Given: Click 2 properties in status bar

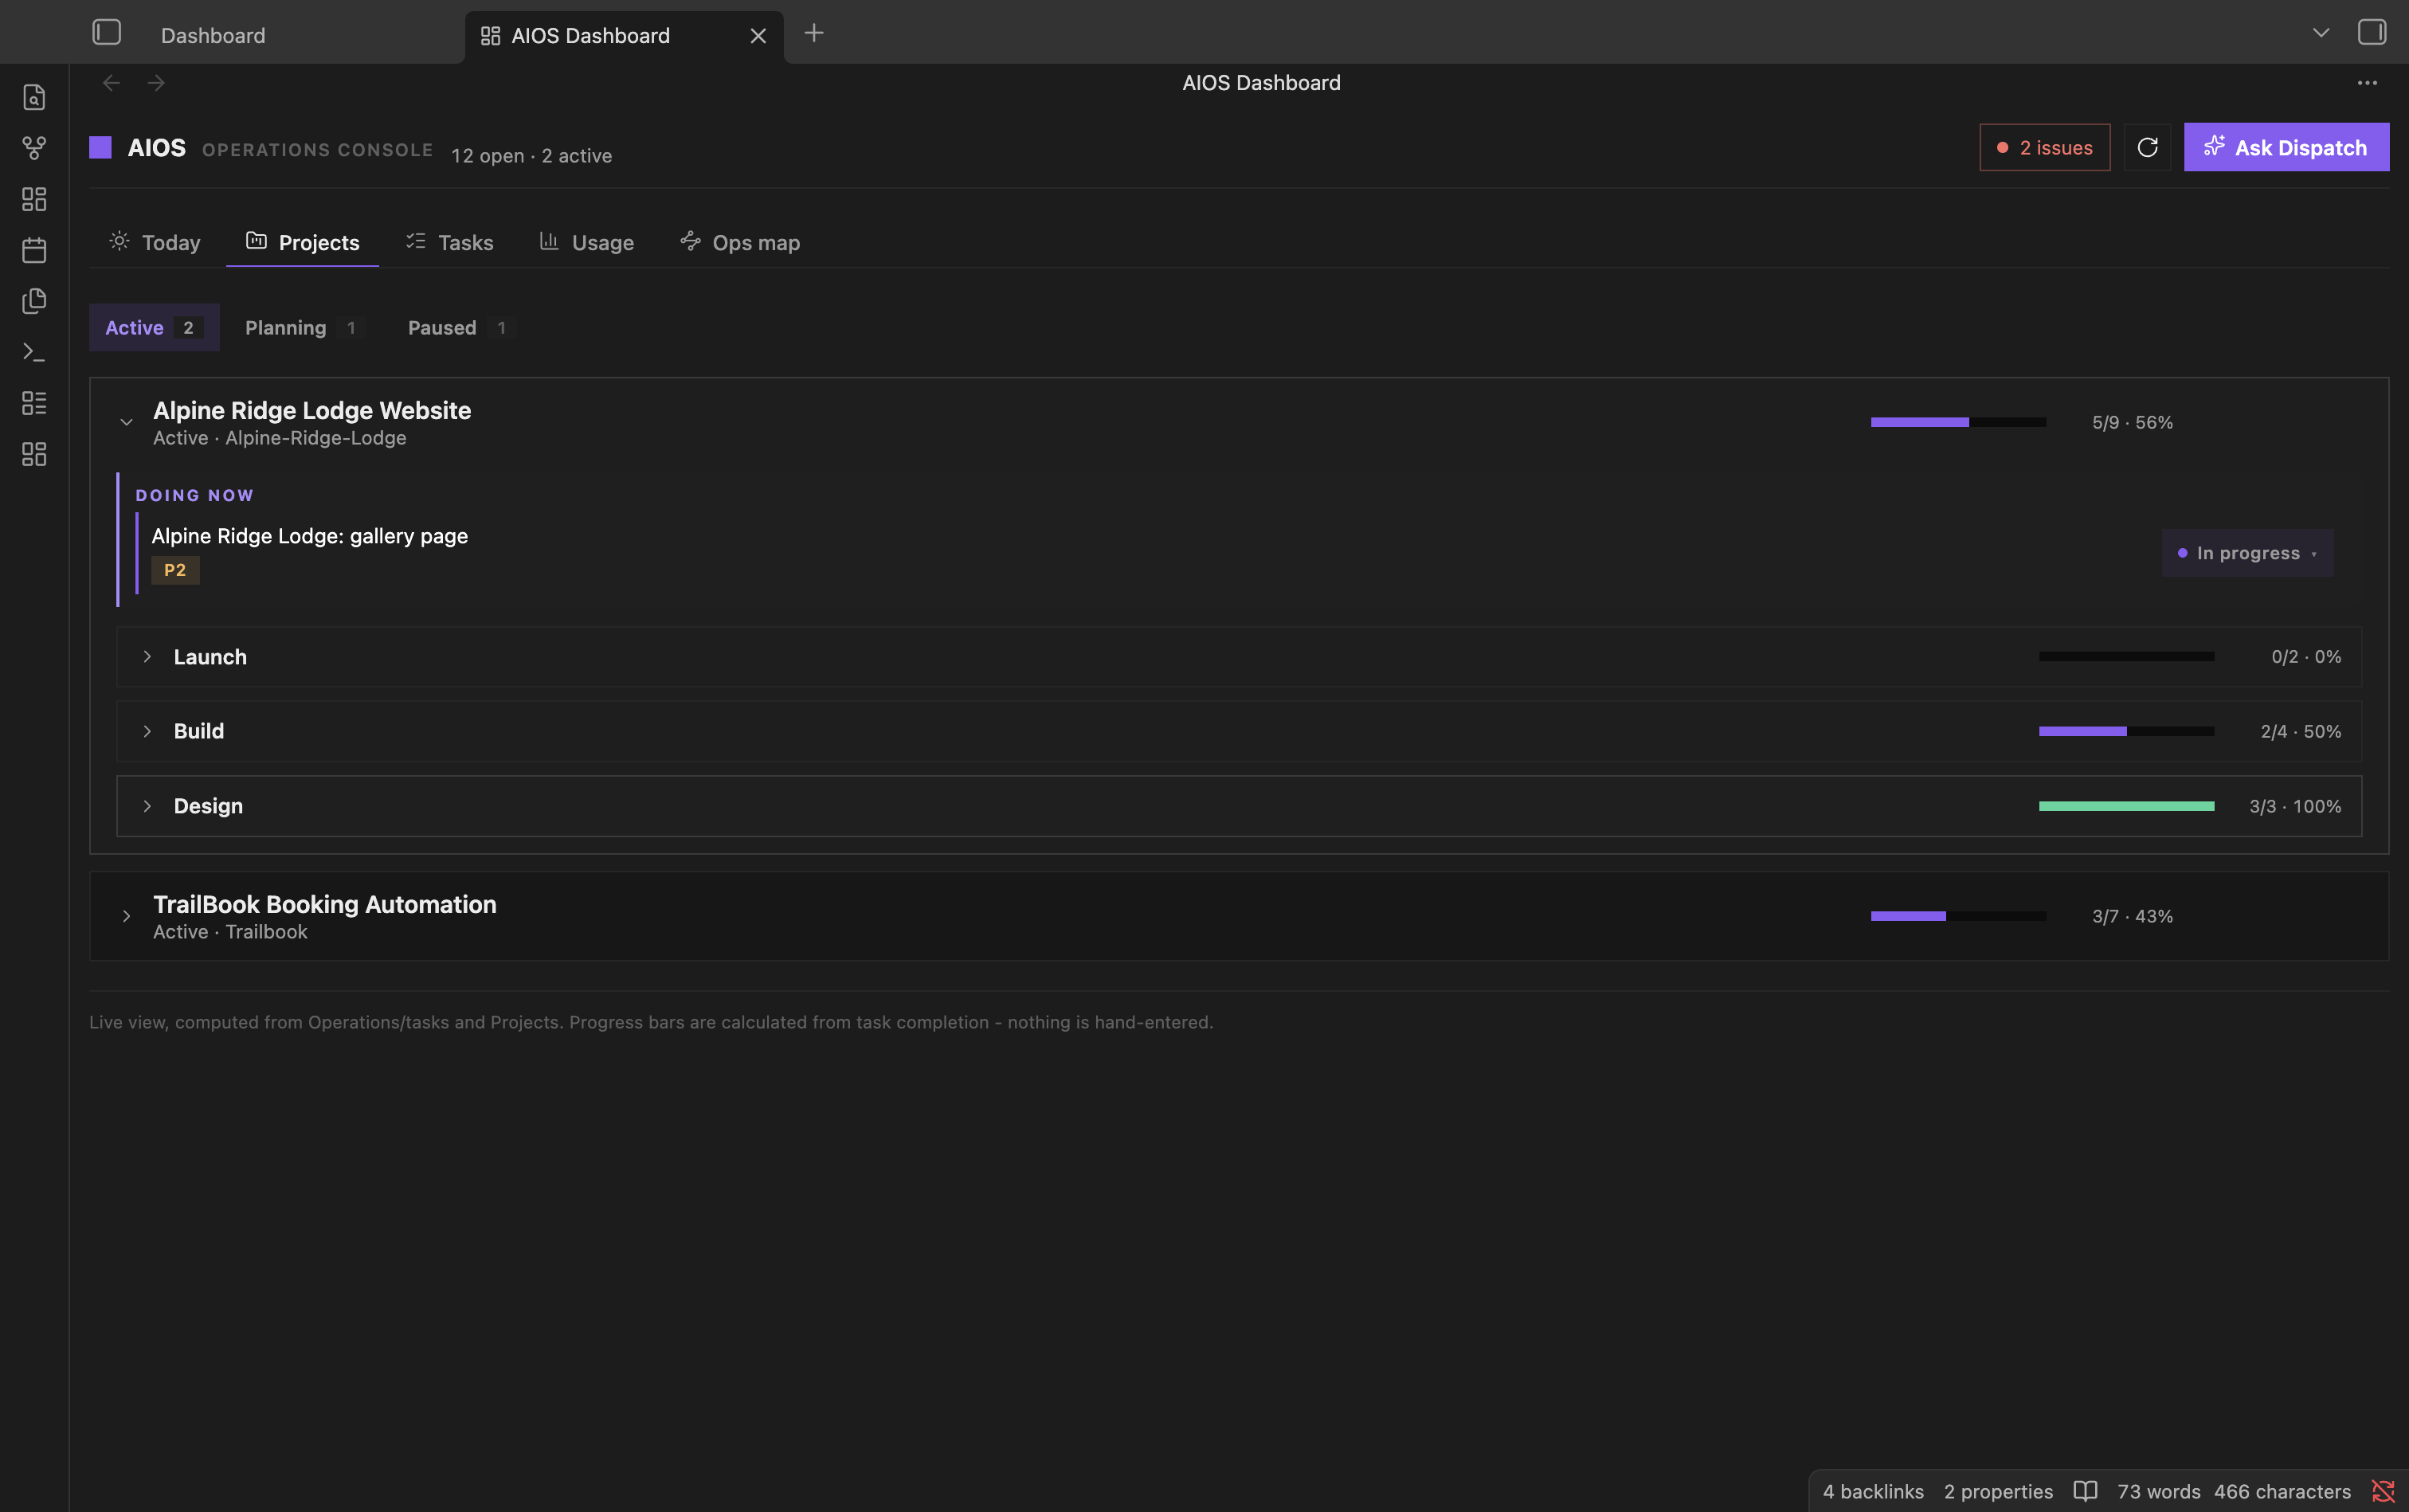Looking at the screenshot, I should tap(1998, 1491).
